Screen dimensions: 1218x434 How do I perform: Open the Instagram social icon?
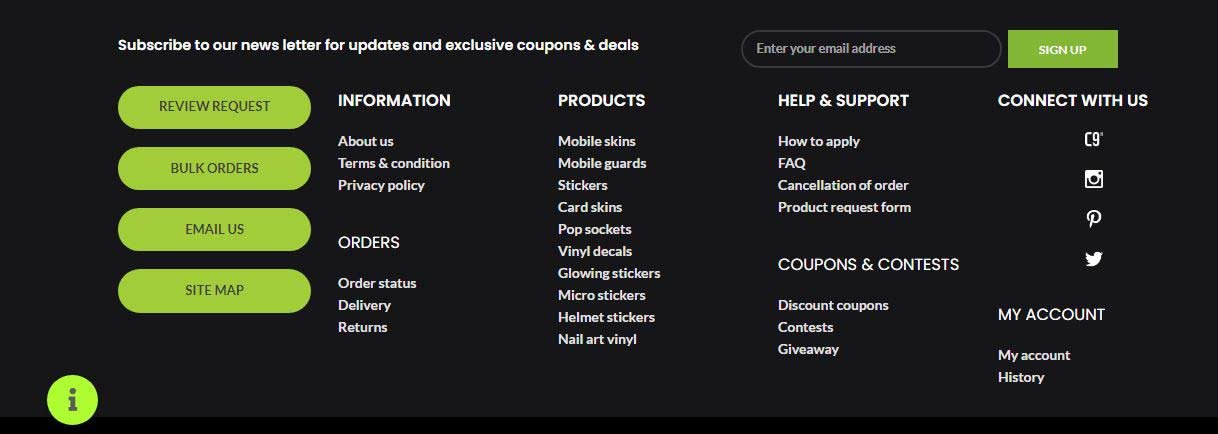1094,179
